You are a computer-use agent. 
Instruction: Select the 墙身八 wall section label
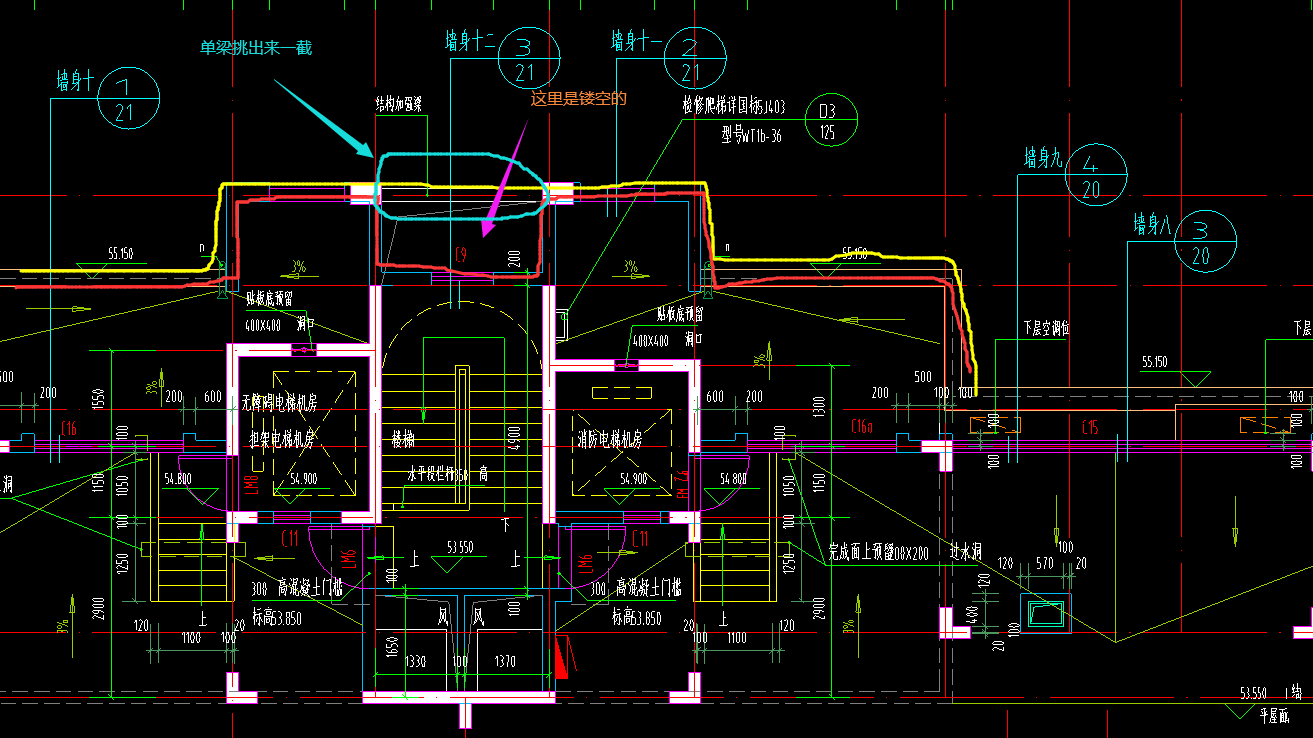click(x=1152, y=223)
